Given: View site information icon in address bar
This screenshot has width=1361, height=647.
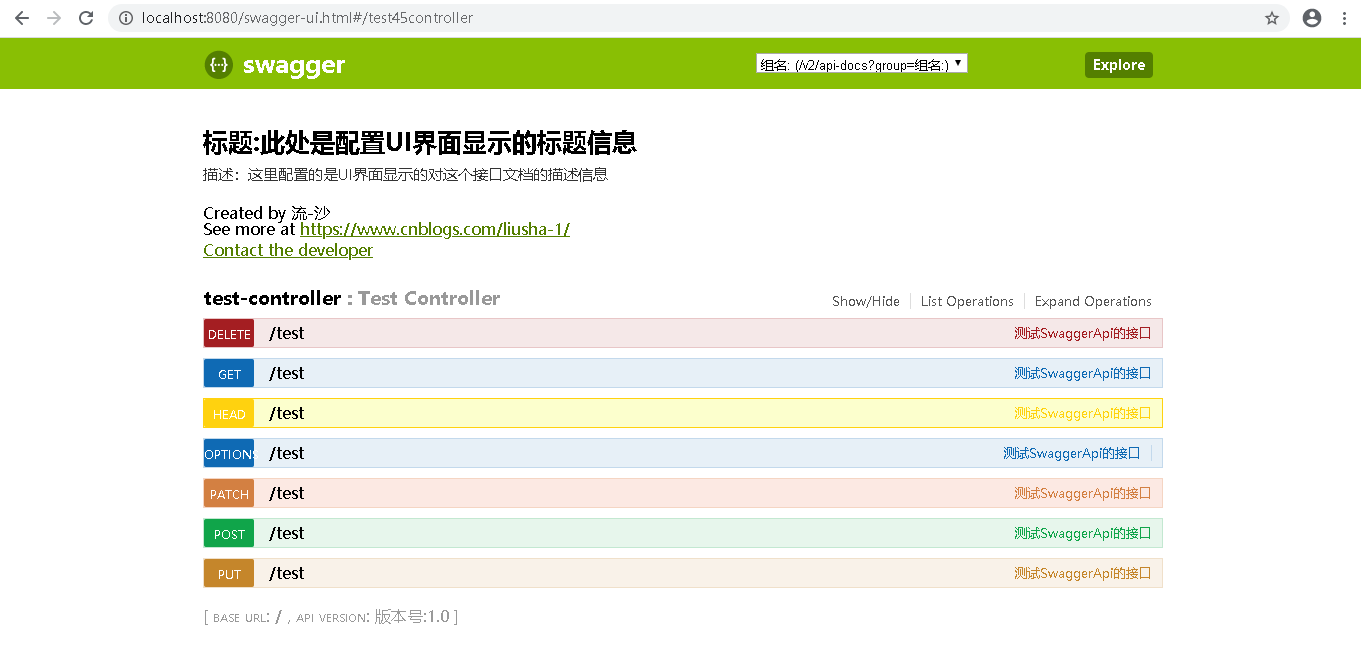Looking at the screenshot, I should (125, 18).
